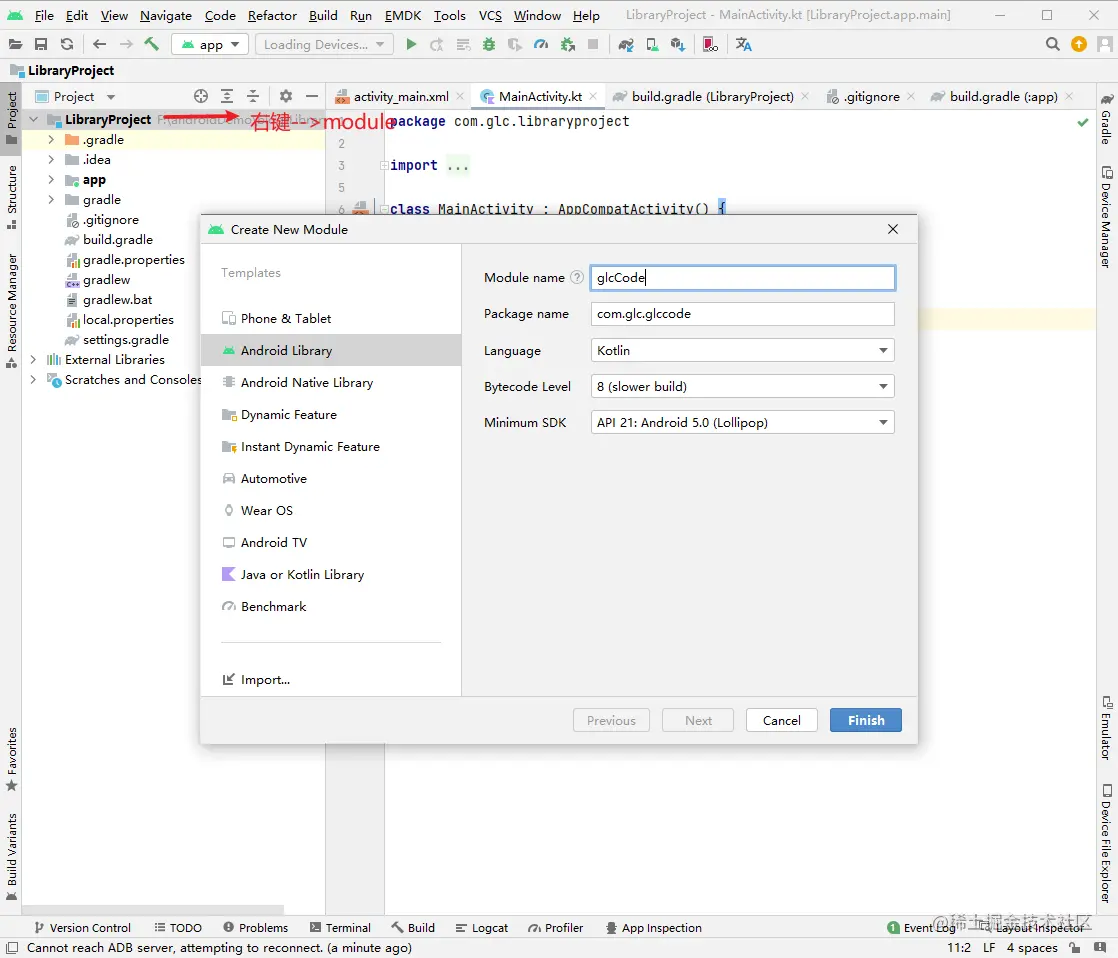Switch to build.gradle (LibraryProject) tab

click(x=712, y=96)
